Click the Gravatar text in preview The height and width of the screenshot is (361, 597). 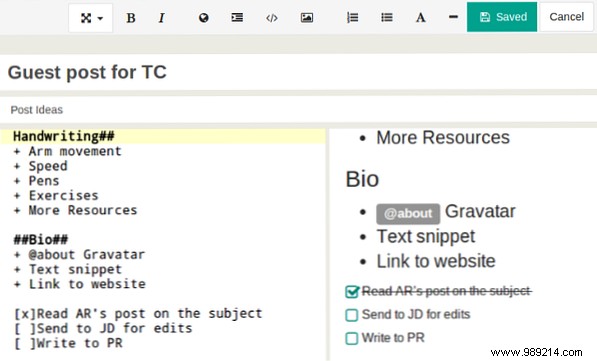480,211
